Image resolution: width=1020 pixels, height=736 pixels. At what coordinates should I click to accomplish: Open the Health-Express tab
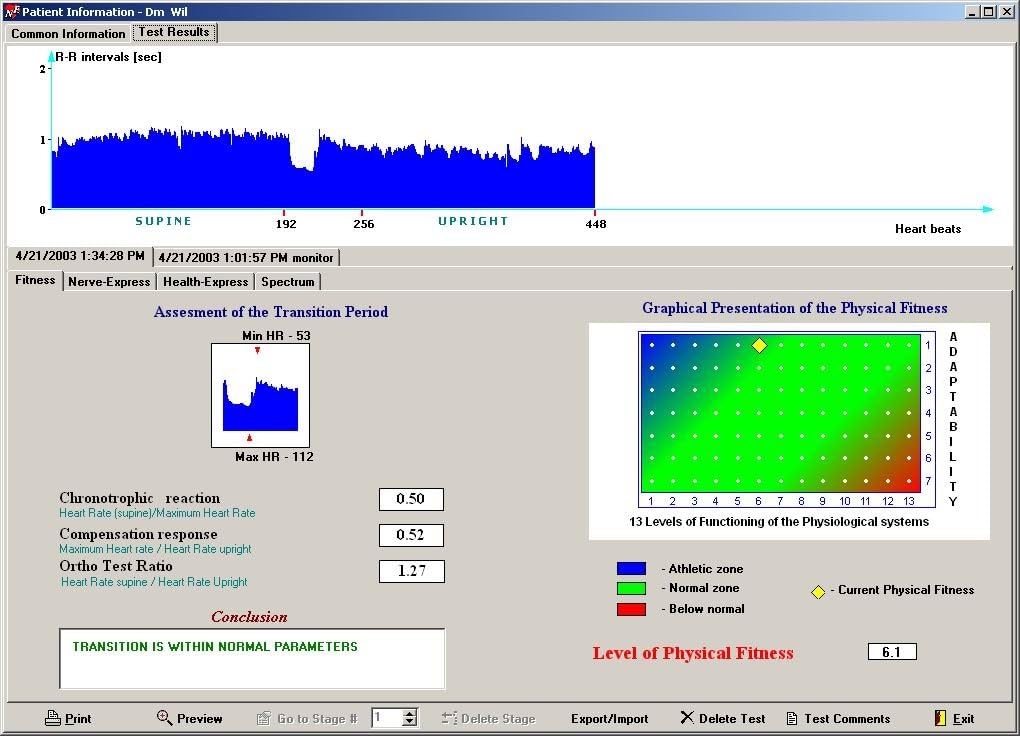pyautogui.click(x=205, y=282)
